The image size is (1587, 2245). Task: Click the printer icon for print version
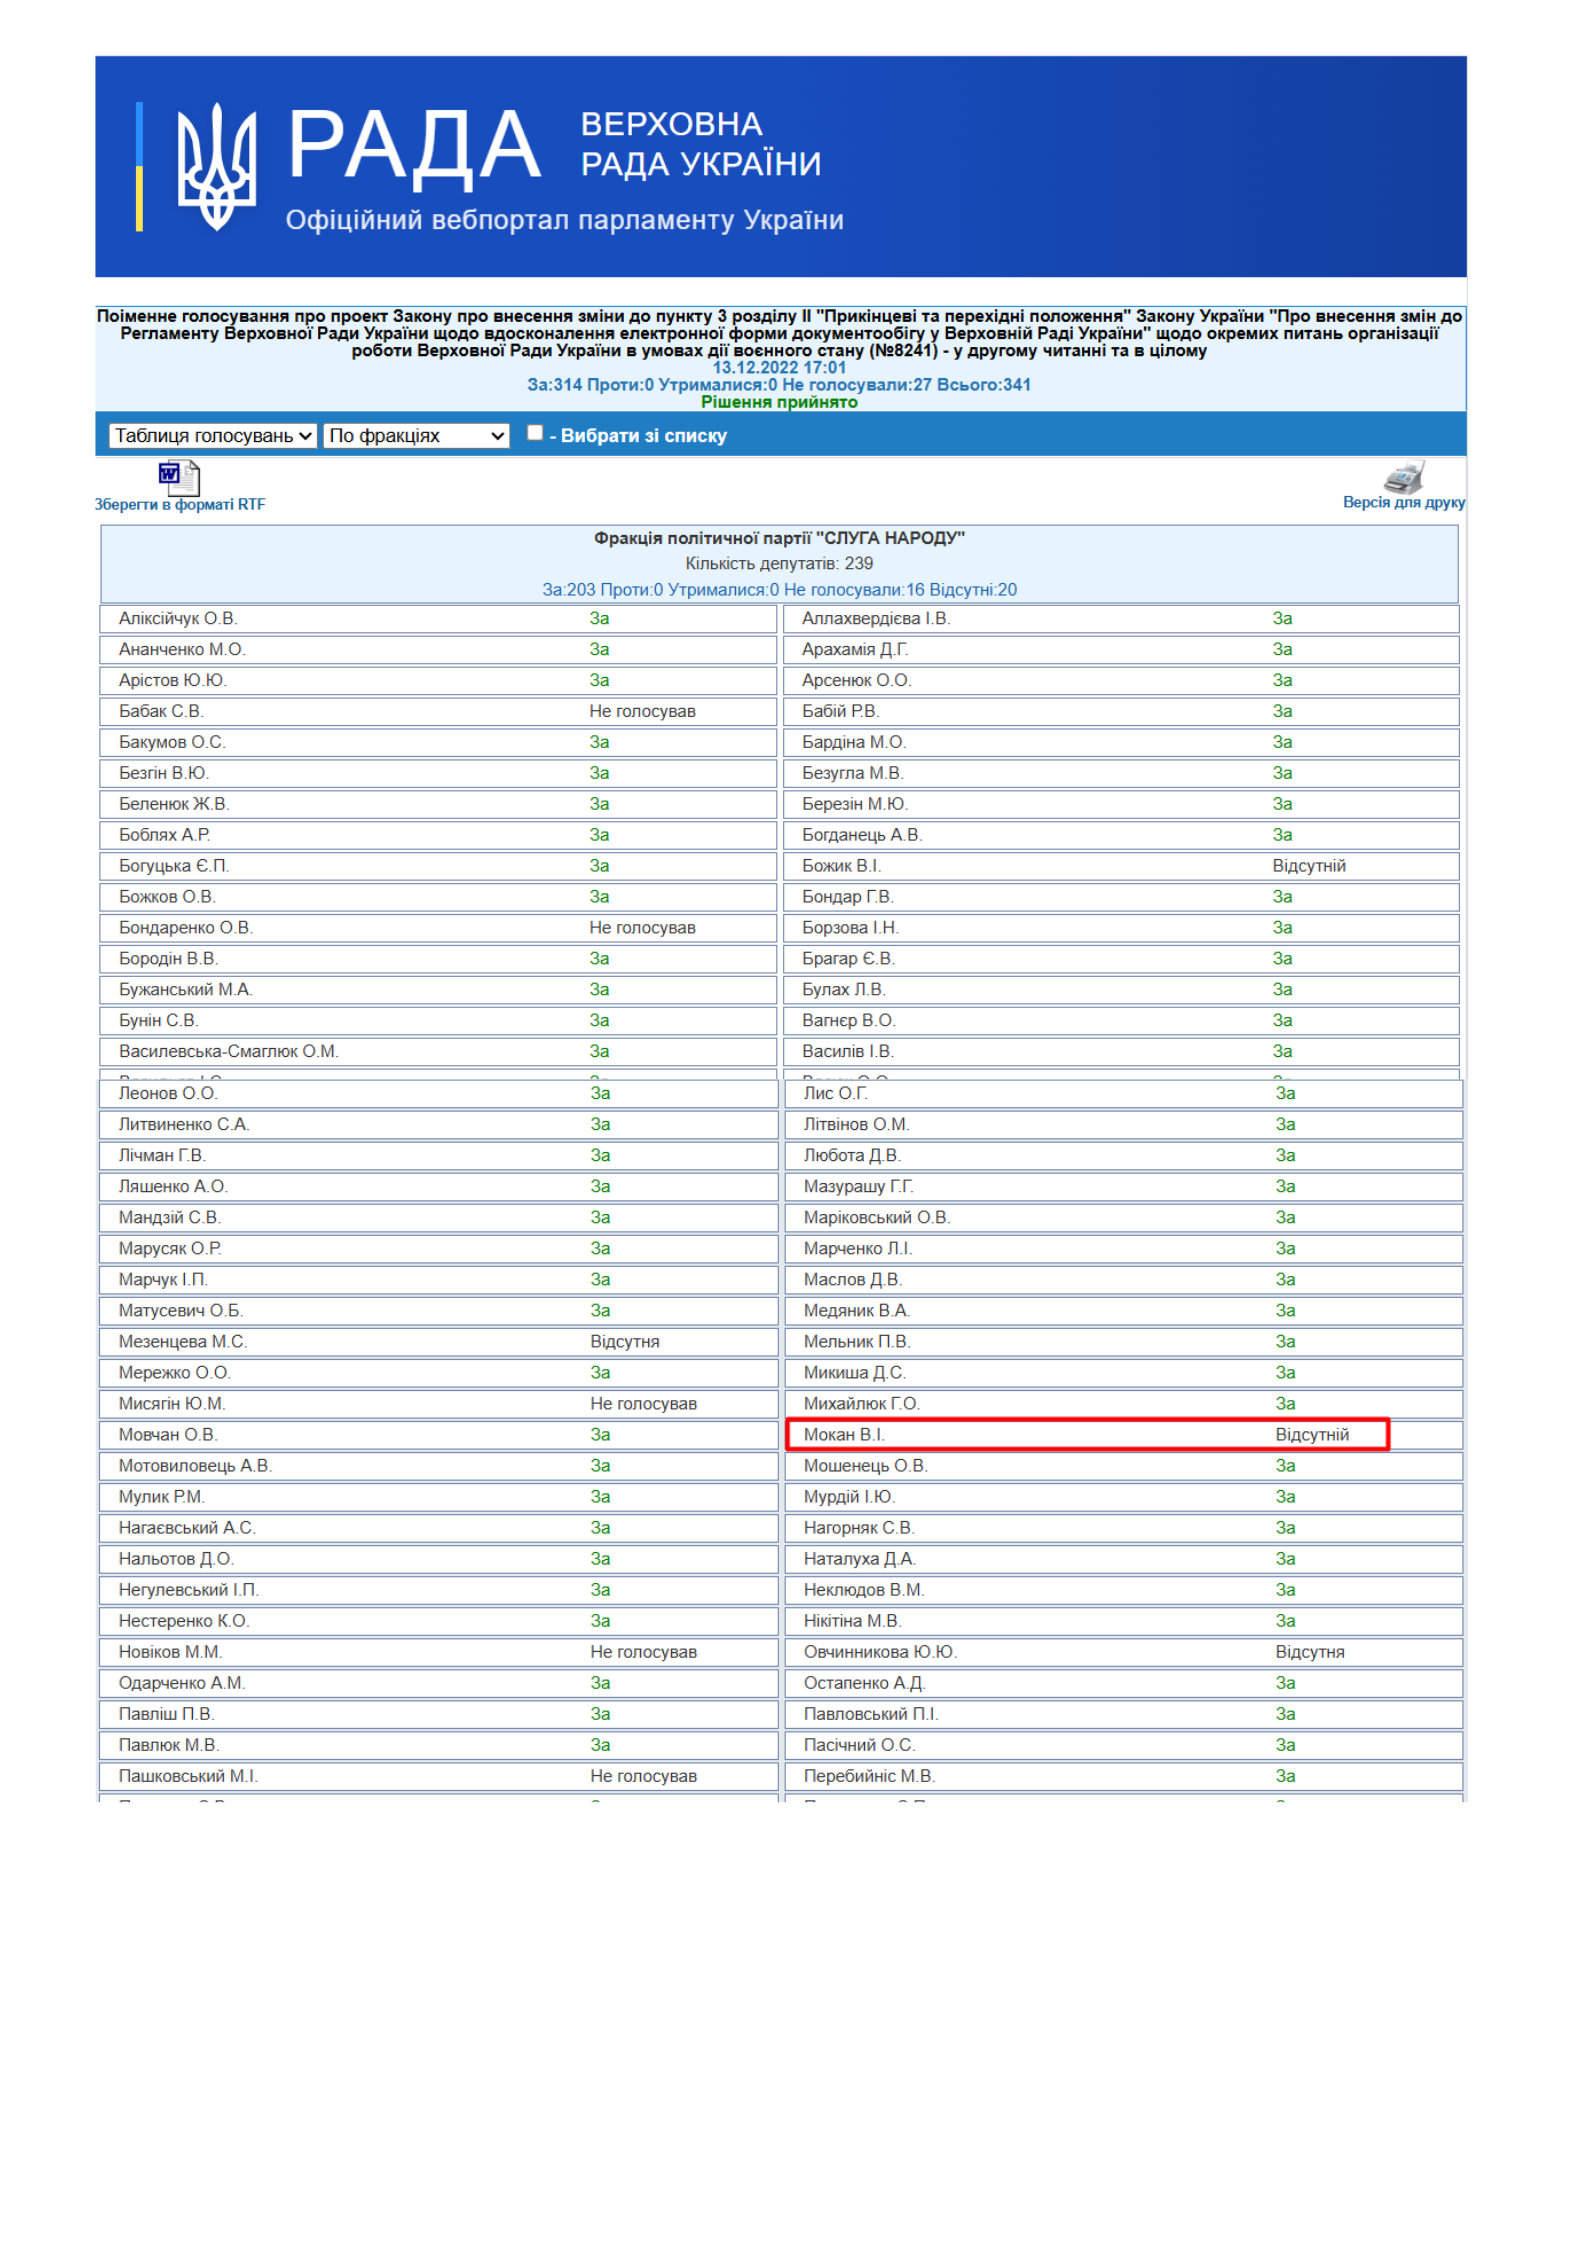click(1403, 476)
